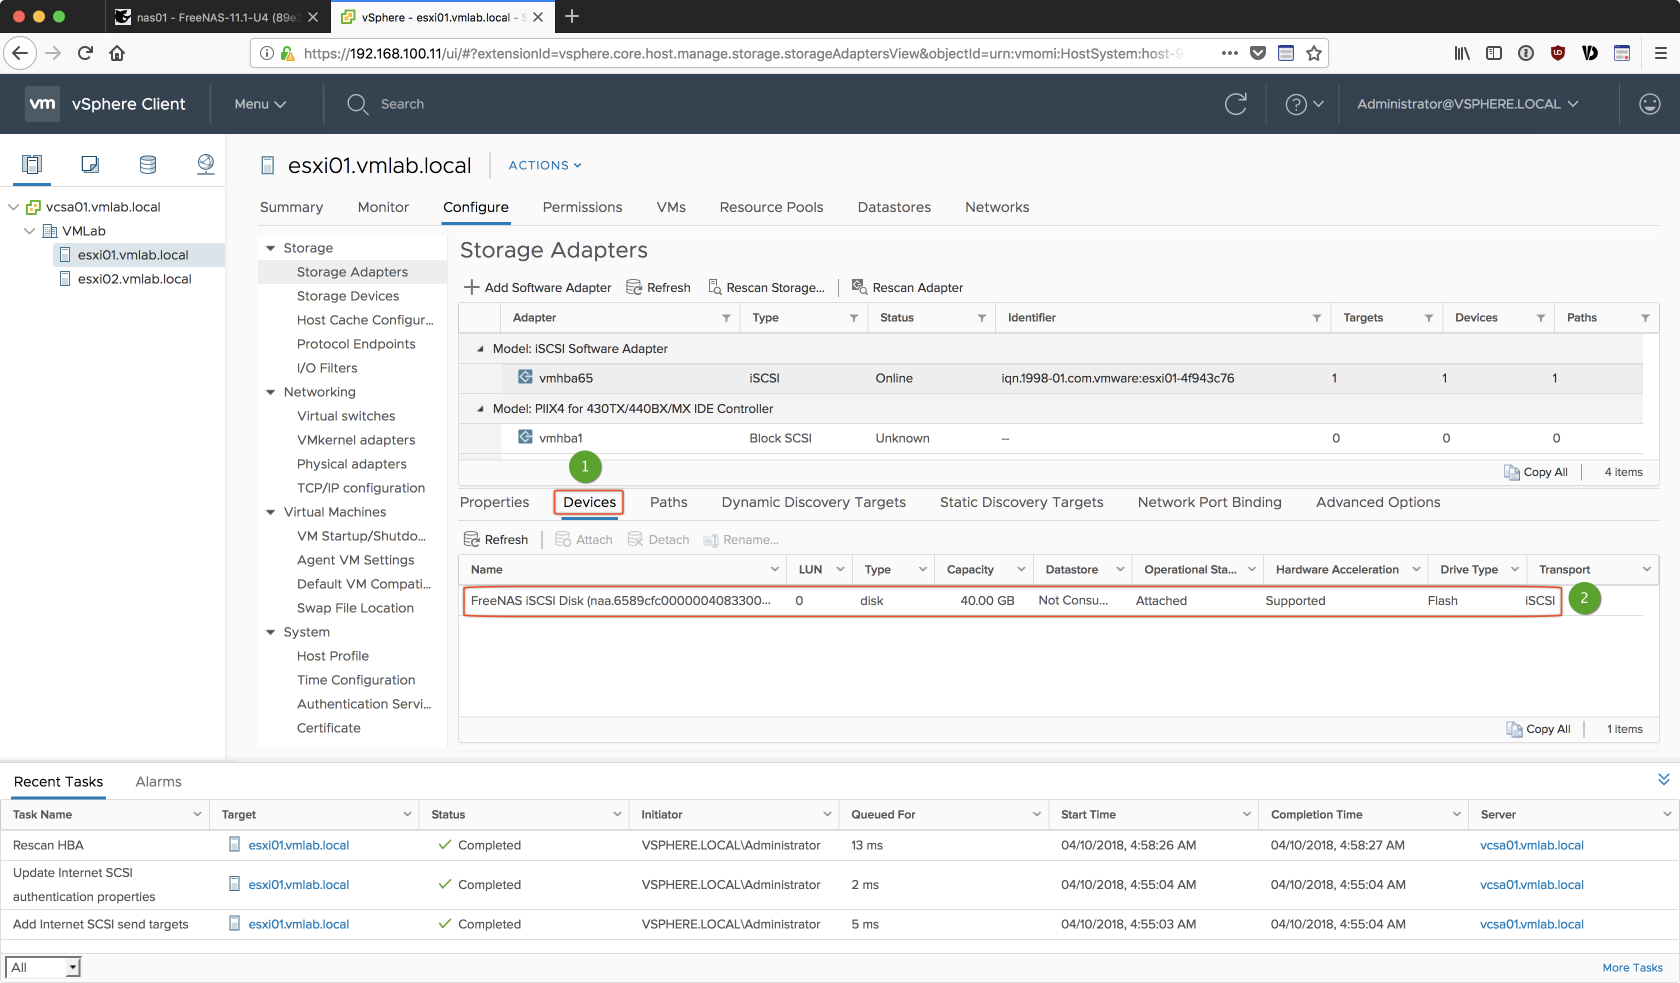This screenshot has width=1680, height=983.
Task: Open the Administrator@VSPHERE.LOCAL user menu
Action: 1467,104
